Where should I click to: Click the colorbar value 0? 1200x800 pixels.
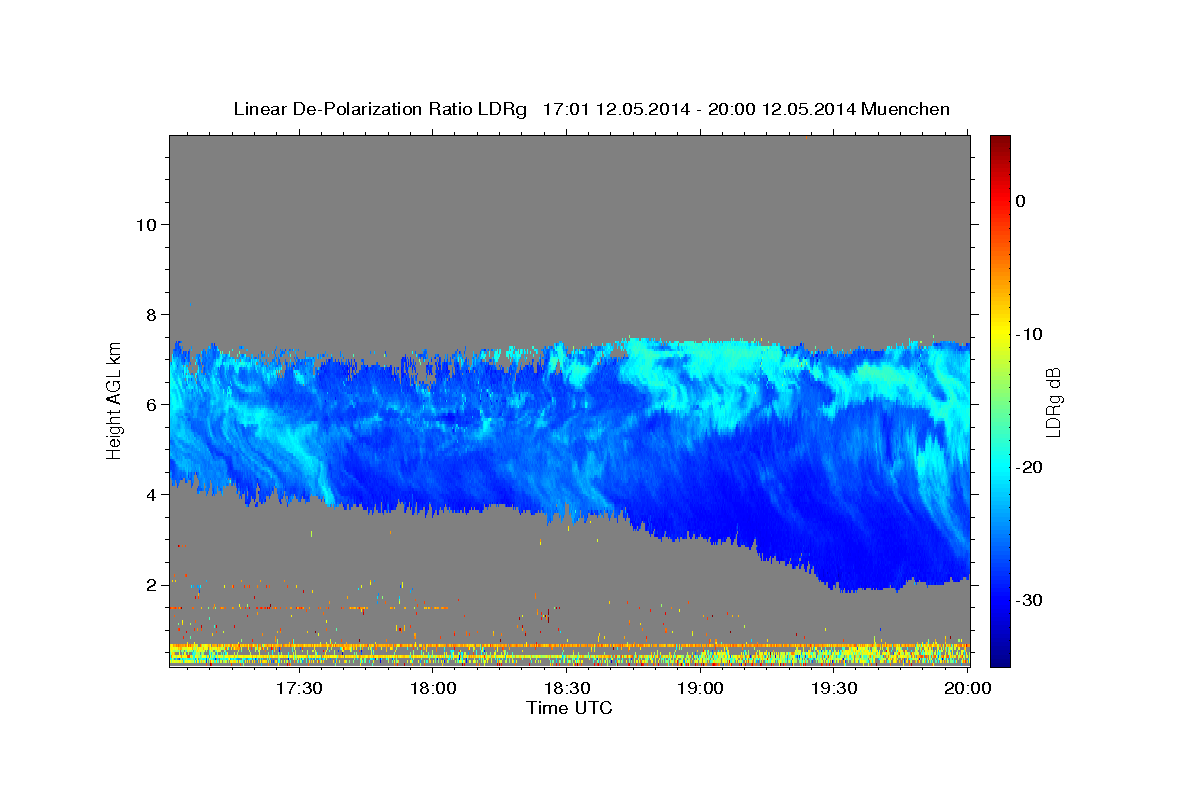[x=1021, y=201]
